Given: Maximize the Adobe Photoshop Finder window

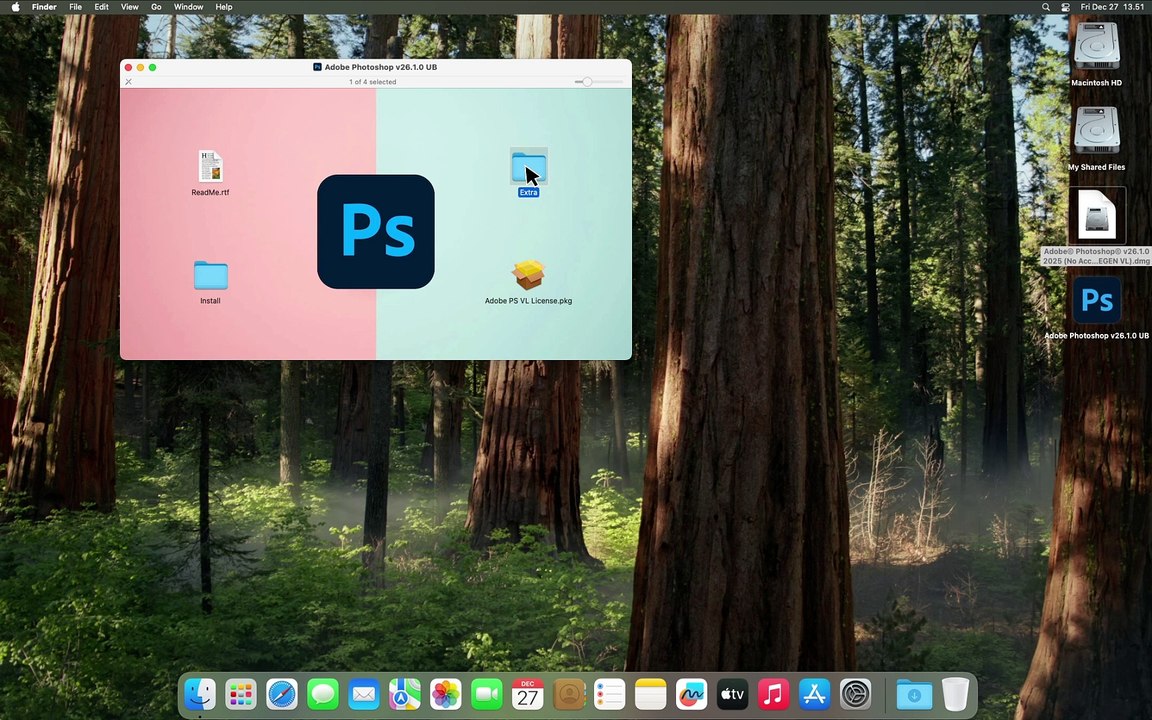Looking at the screenshot, I should (x=152, y=67).
